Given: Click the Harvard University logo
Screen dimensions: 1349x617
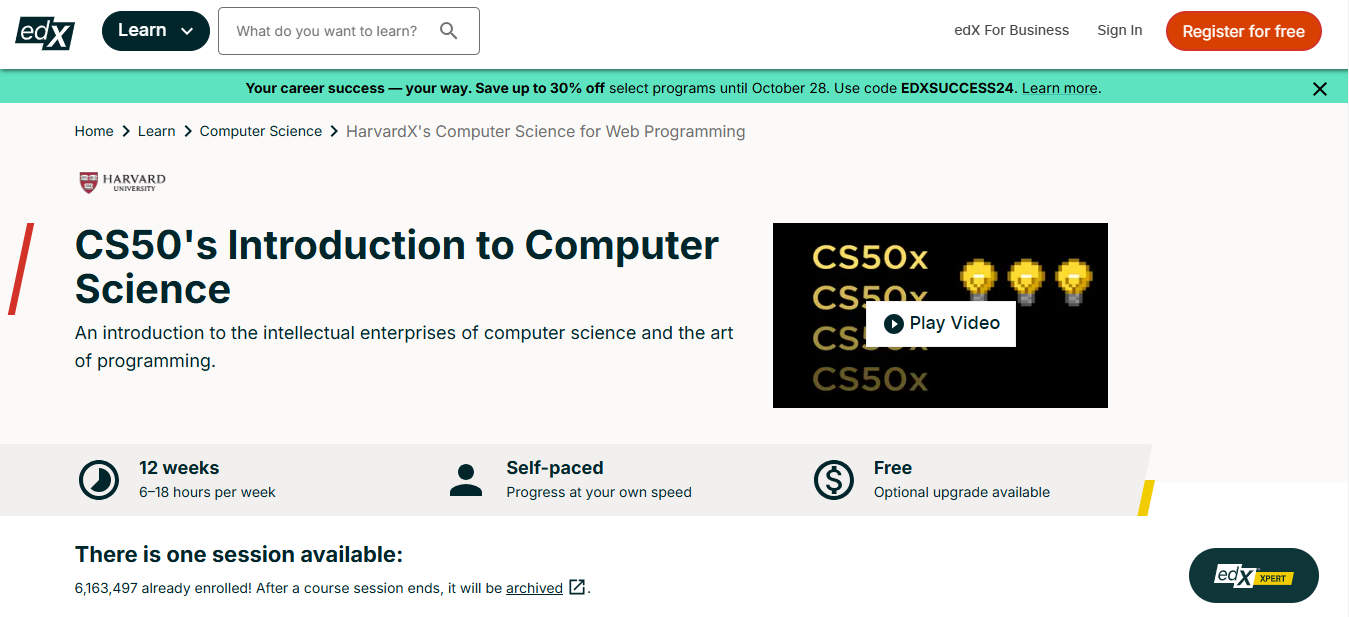Looking at the screenshot, I should coord(122,182).
